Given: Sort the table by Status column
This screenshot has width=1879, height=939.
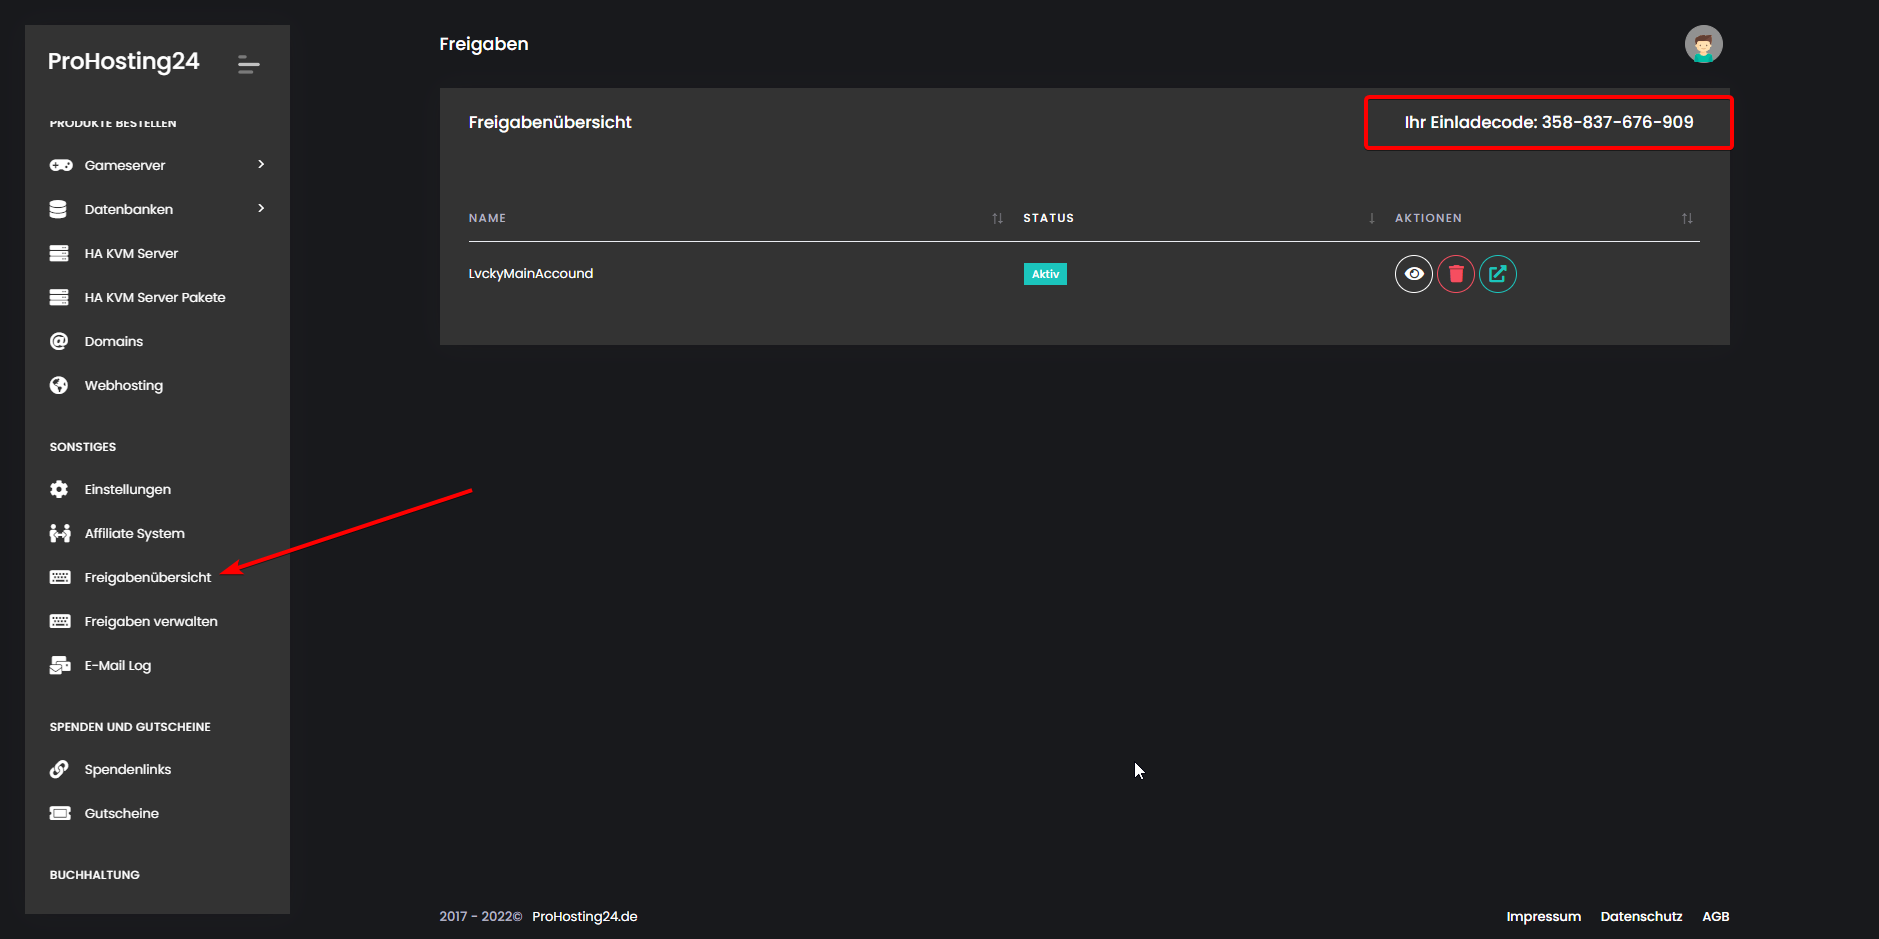Looking at the screenshot, I should [1371, 218].
